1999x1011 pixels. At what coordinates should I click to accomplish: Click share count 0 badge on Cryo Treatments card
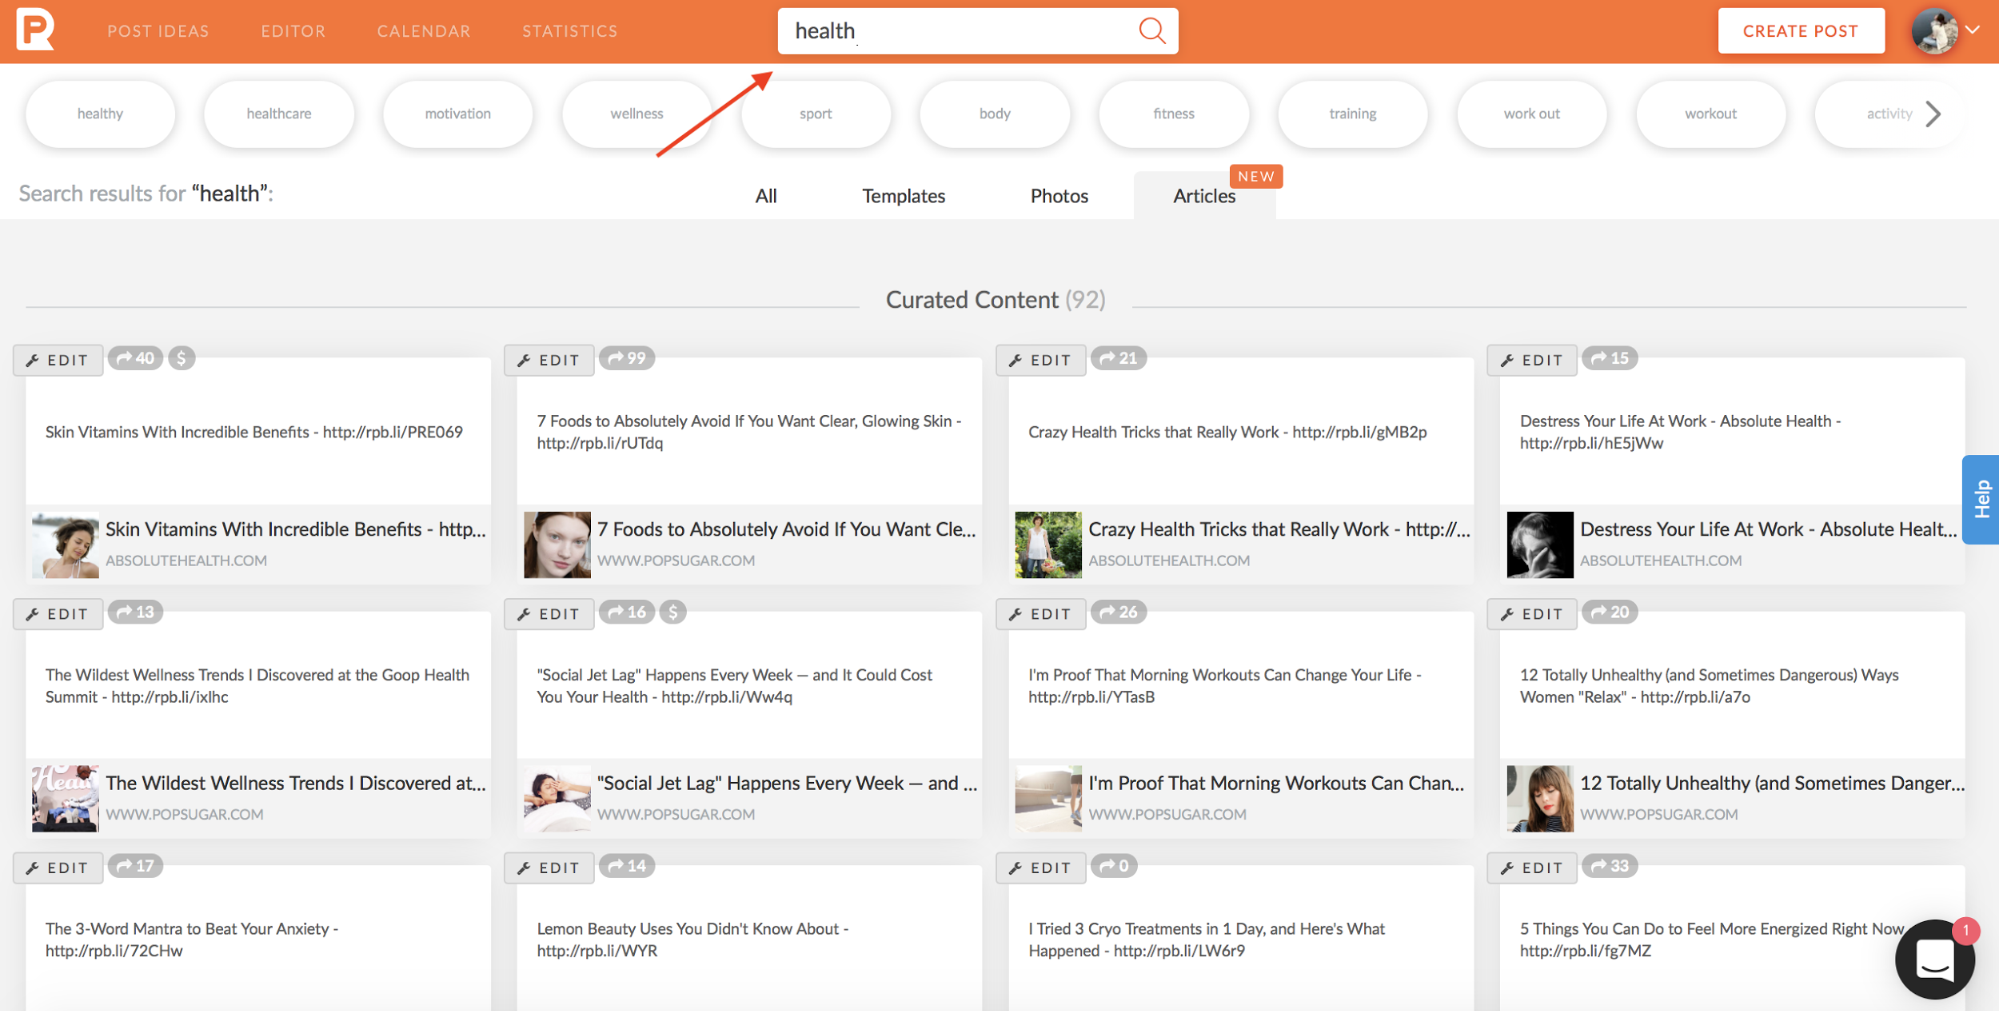tap(1114, 866)
